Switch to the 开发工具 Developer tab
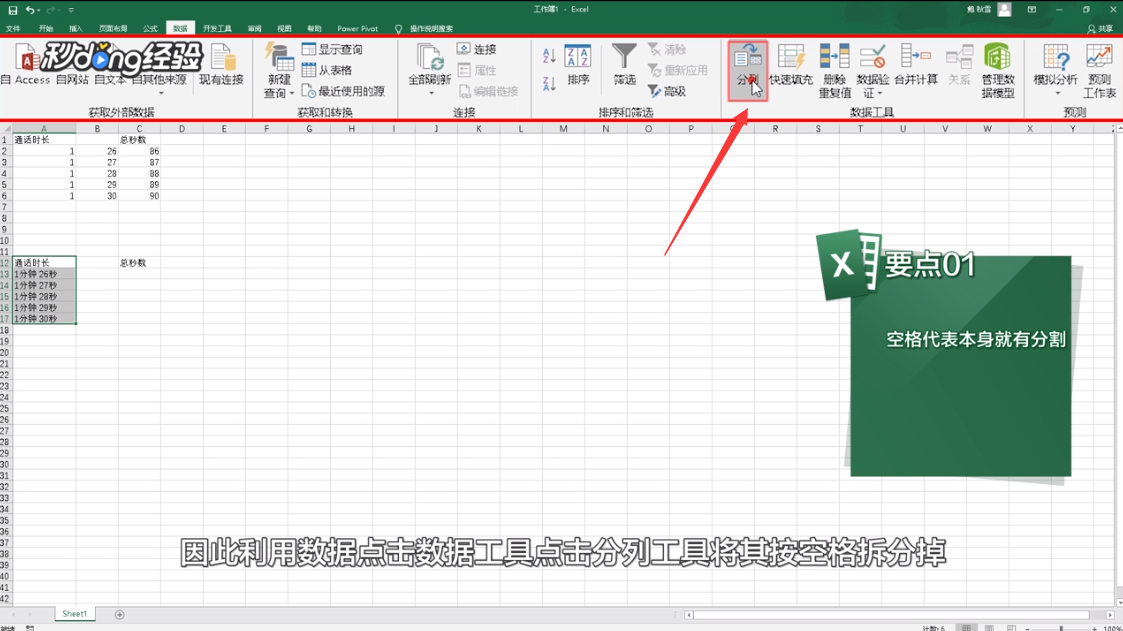This screenshot has width=1123, height=631. point(217,29)
